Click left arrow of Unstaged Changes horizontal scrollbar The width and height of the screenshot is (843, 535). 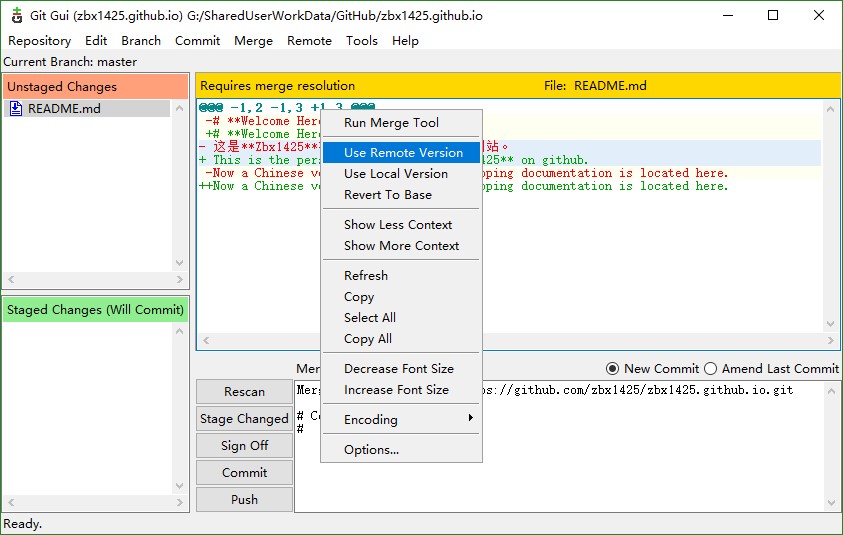coord(11,280)
